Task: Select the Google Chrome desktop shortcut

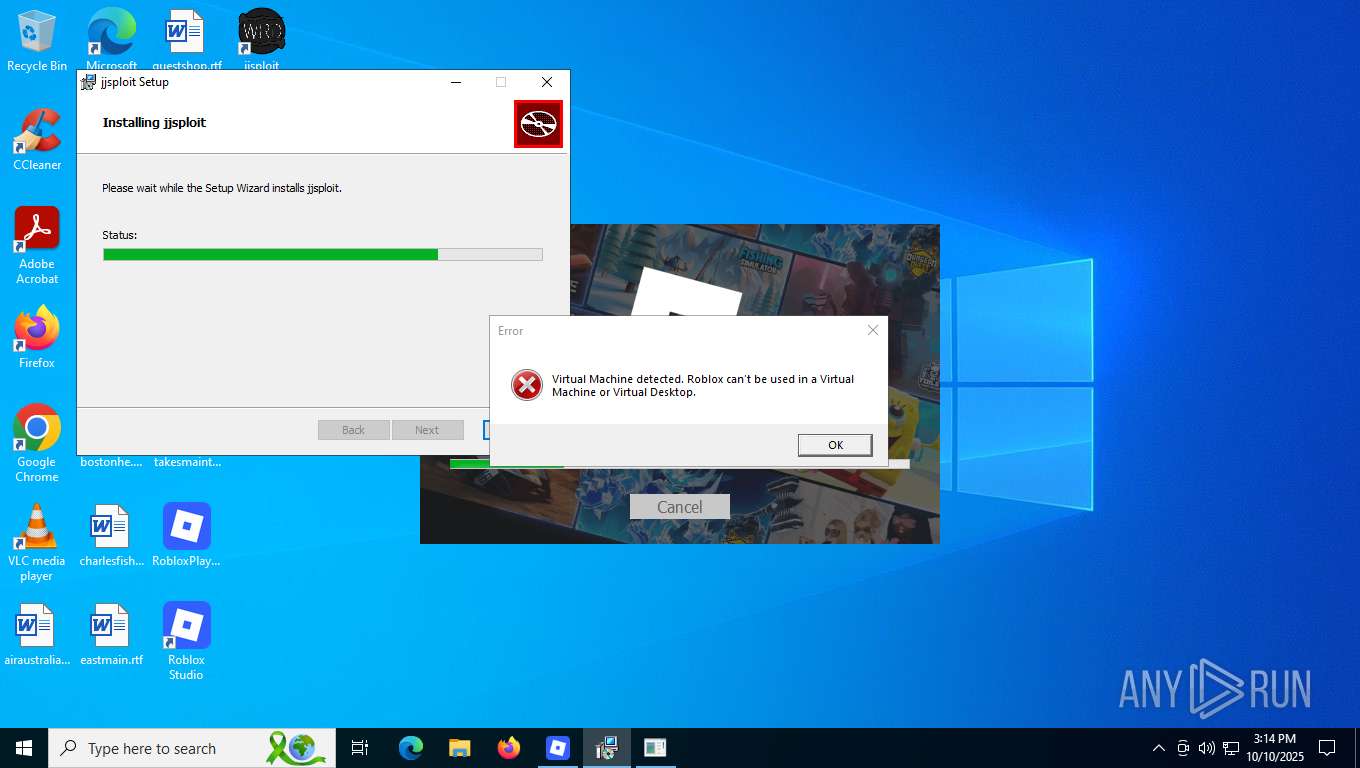Action: (37, 444)
